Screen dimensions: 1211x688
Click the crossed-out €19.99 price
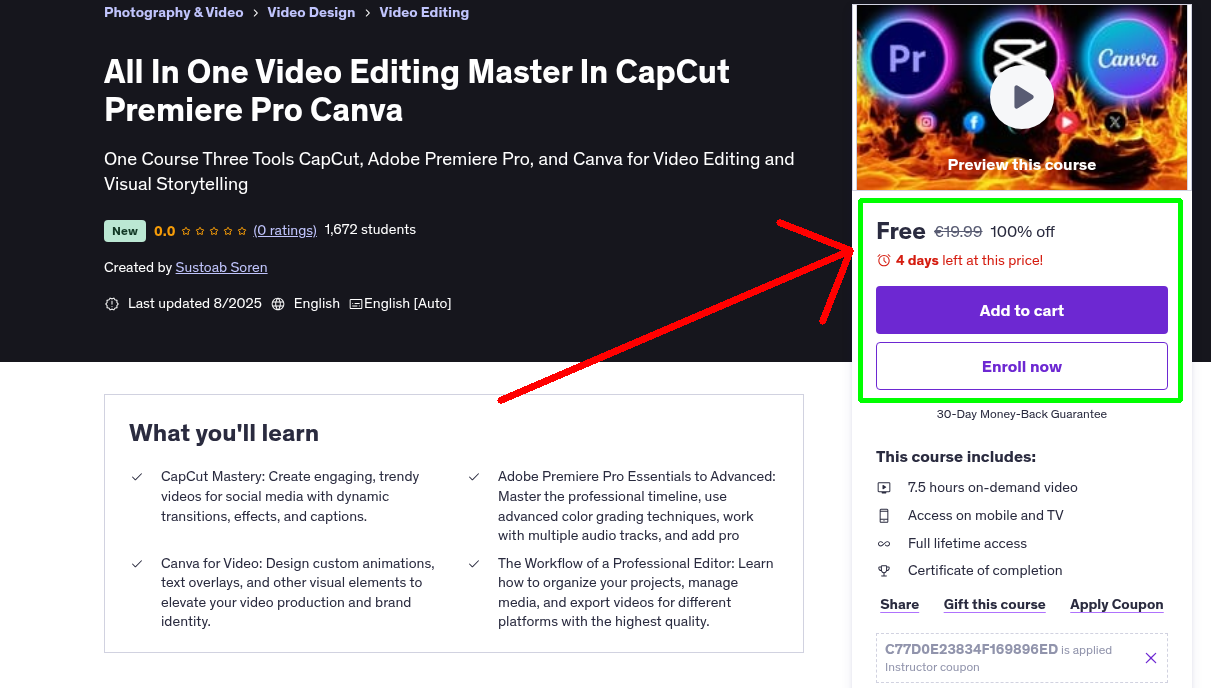point(958,232)
